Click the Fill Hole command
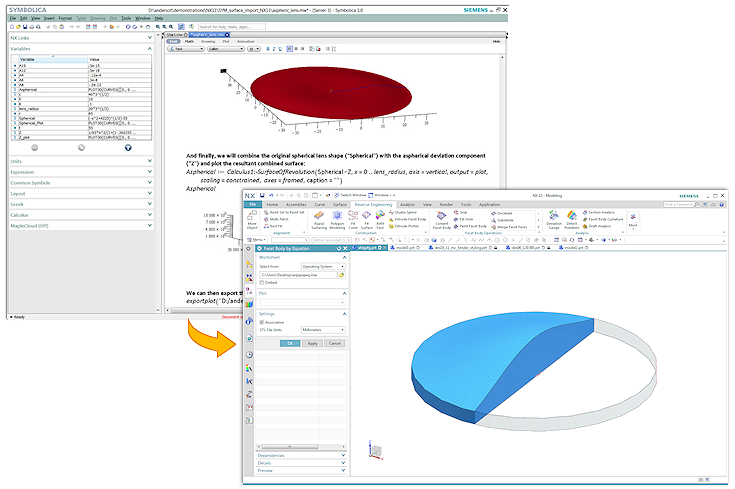 465,219
